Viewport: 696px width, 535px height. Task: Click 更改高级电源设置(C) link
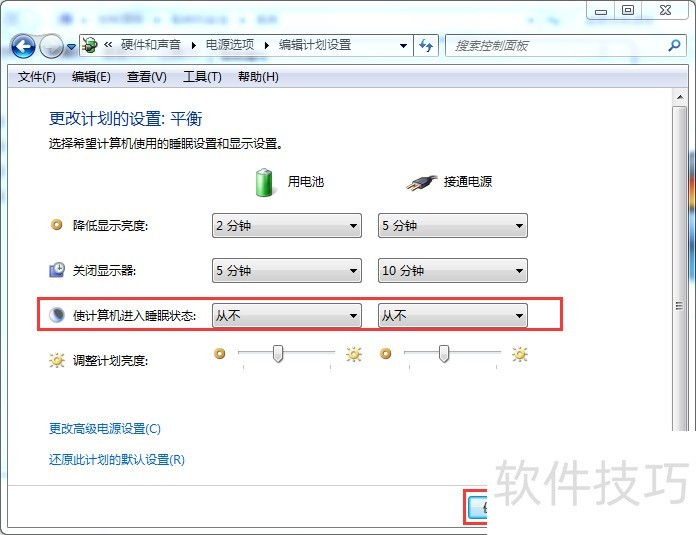pyautogui.click(x=105, y=429)
